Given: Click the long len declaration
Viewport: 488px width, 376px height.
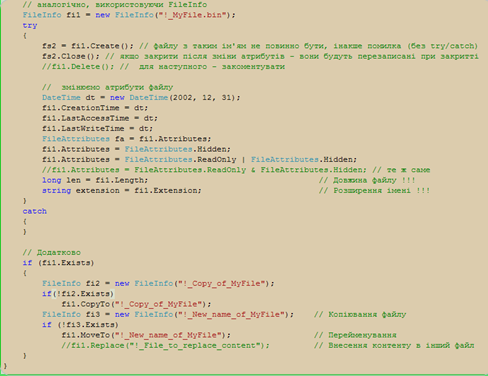Looking at the screenshot, I should click(95, 180).
